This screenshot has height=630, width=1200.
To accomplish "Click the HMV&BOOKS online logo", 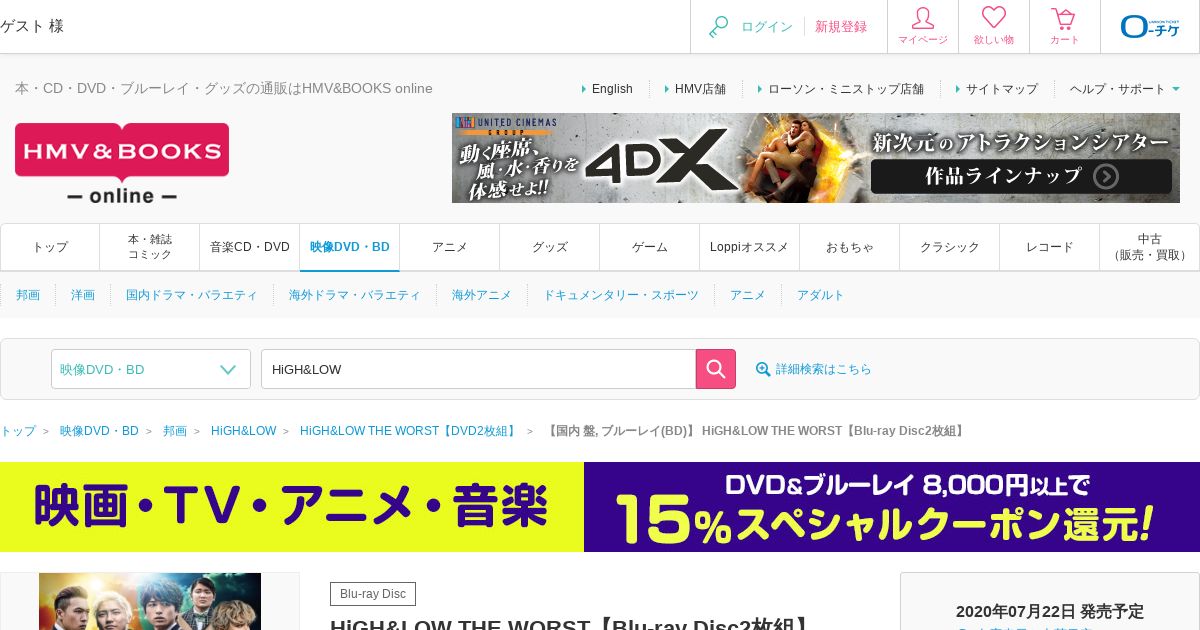I will pos(122,164).
